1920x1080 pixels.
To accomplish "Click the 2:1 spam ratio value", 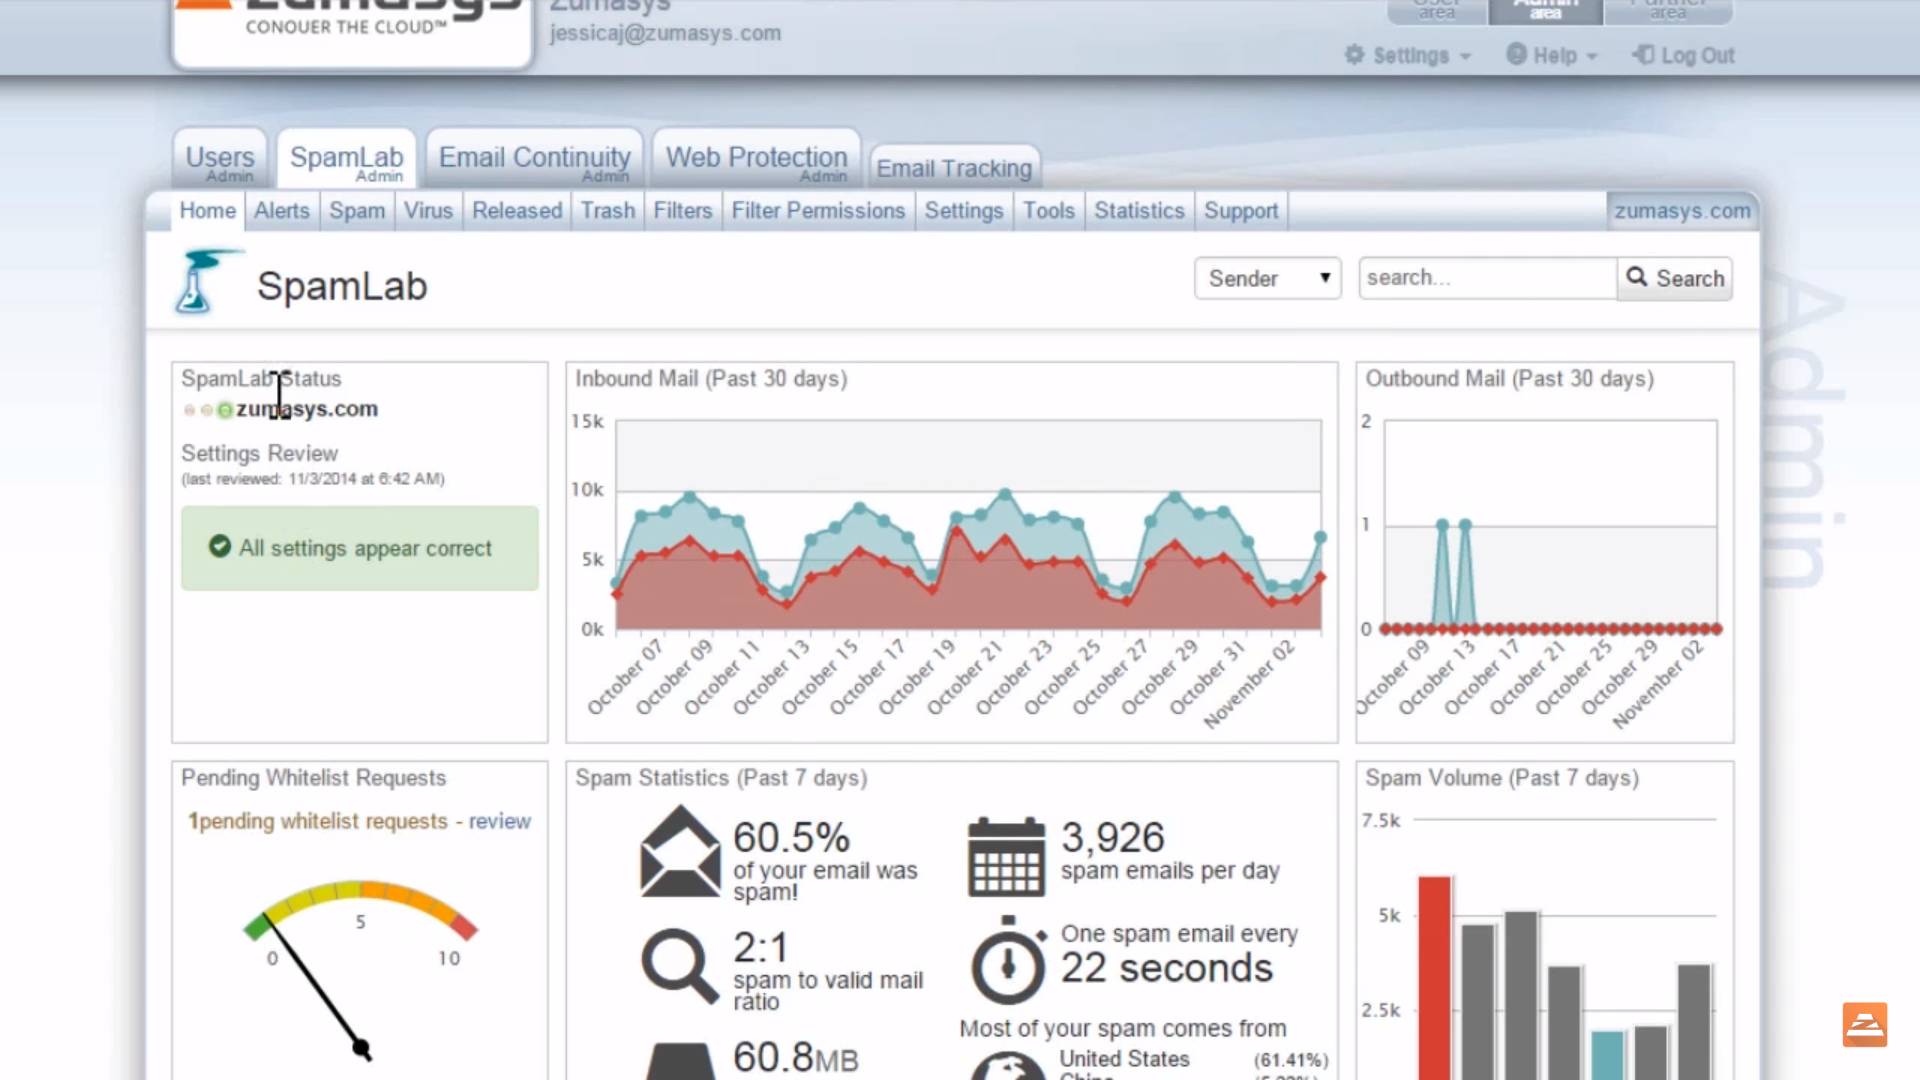I will point(761,947).
